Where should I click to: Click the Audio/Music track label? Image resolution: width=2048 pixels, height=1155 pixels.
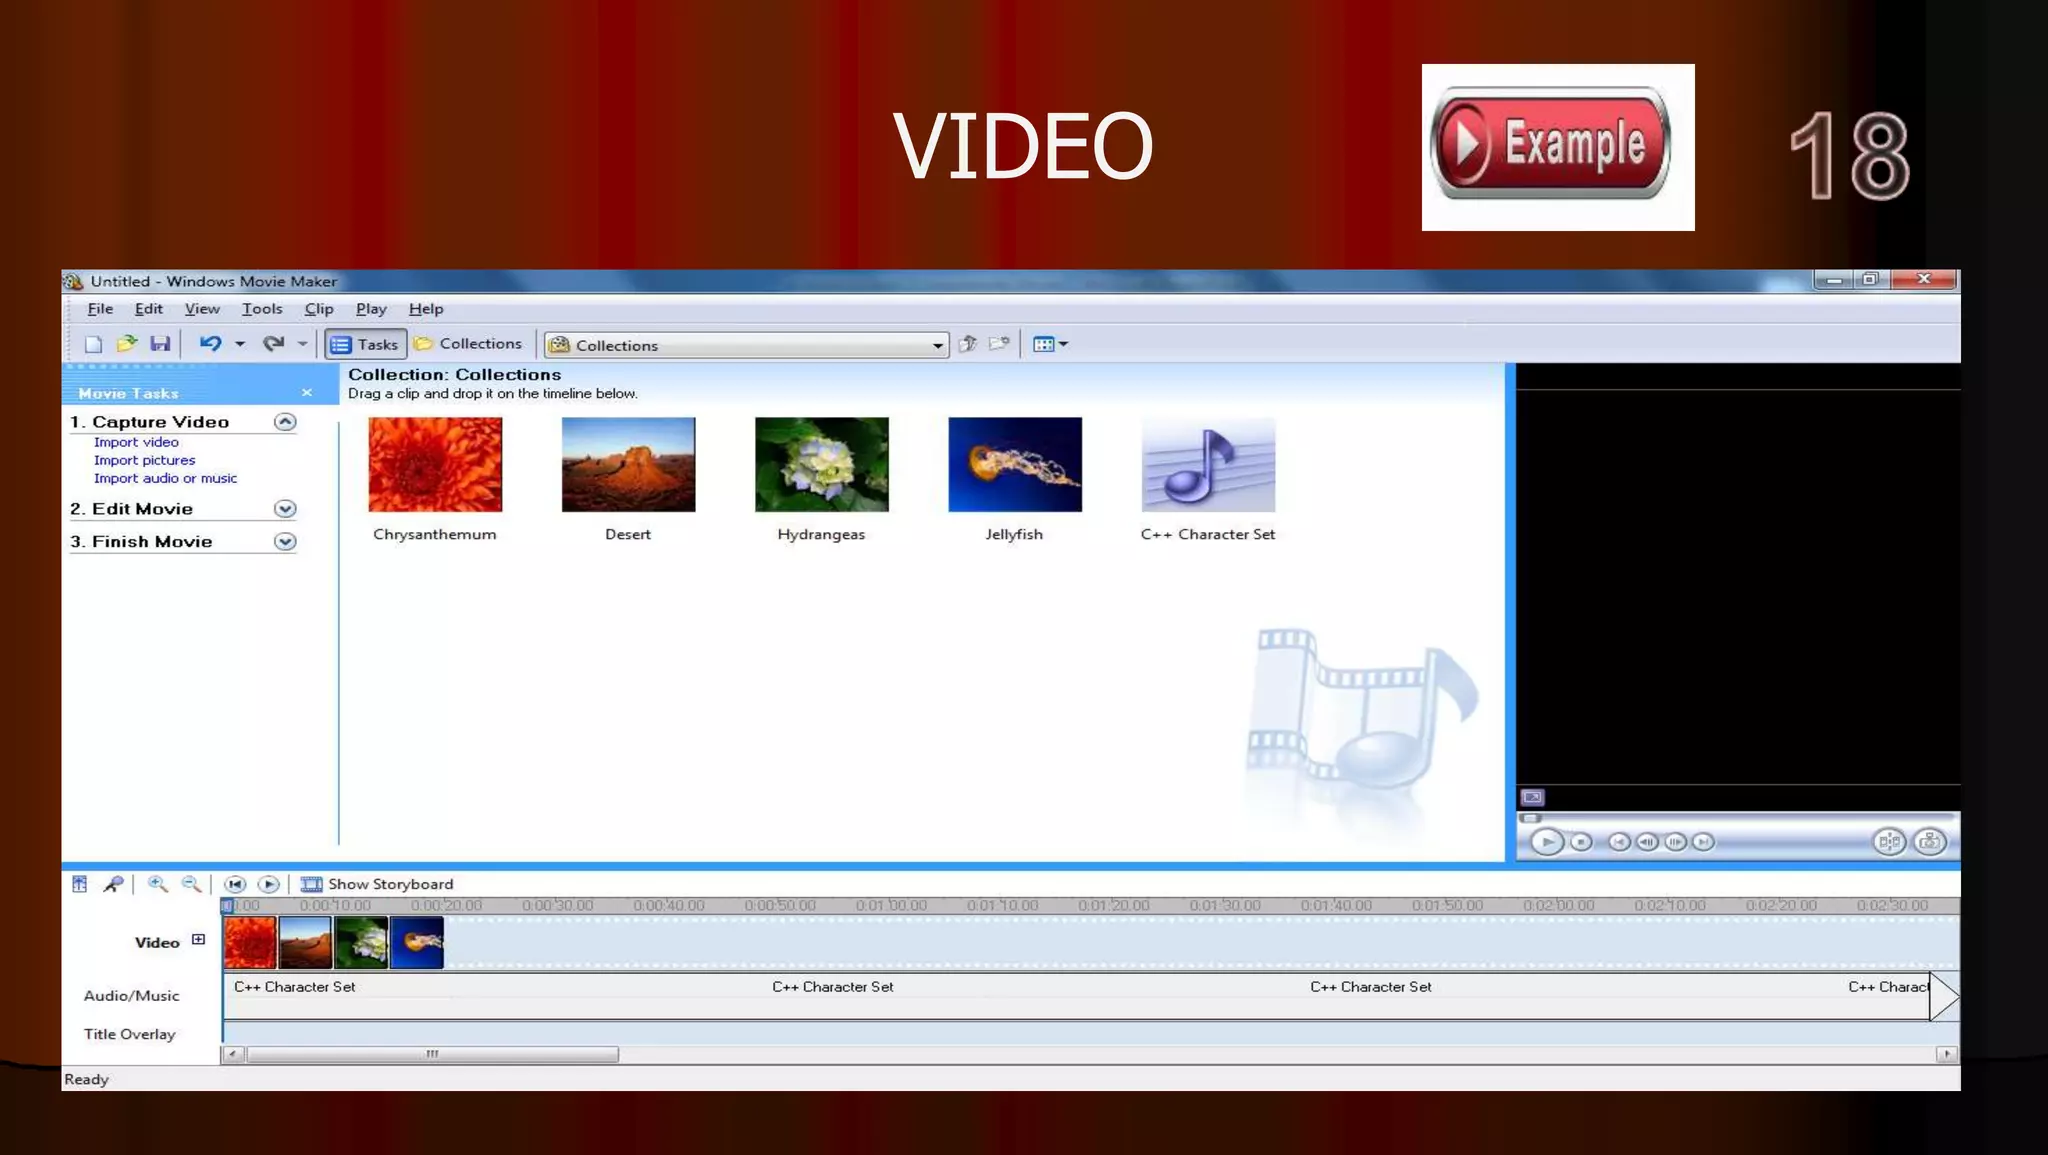coord(131,996)
